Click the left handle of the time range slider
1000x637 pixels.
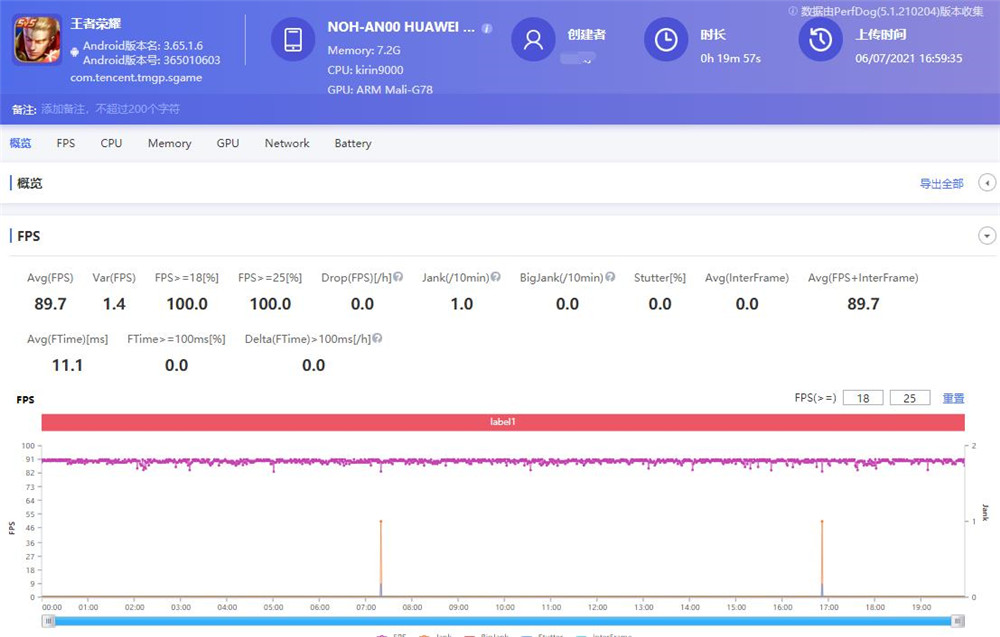48,620
